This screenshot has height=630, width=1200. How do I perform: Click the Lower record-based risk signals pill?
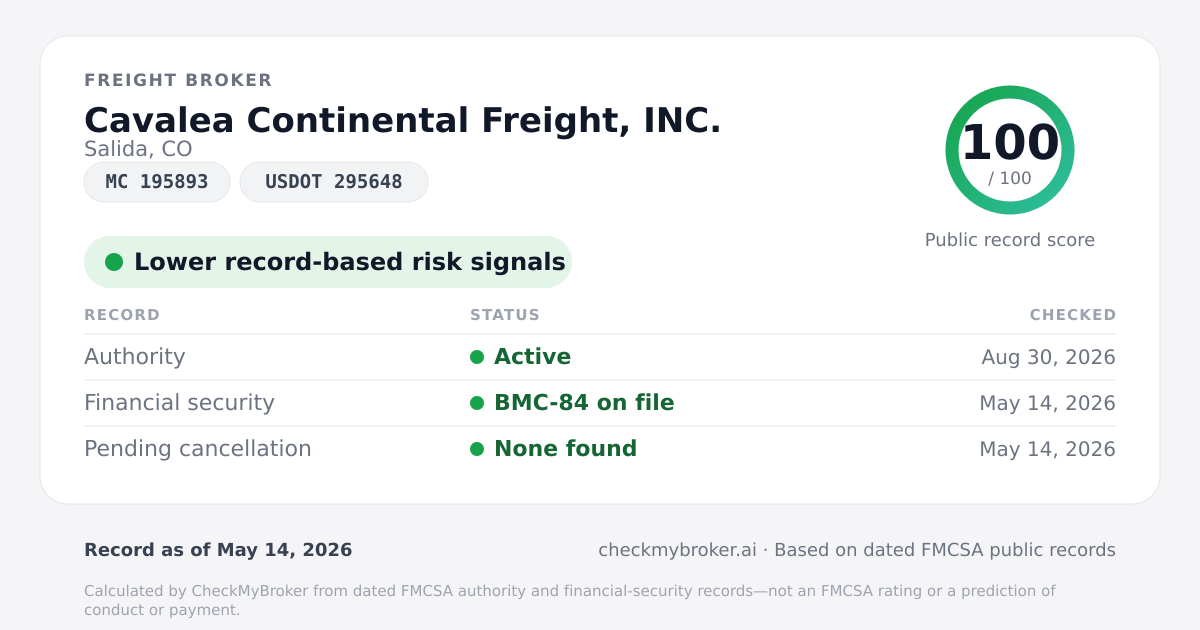coord(328,262)
